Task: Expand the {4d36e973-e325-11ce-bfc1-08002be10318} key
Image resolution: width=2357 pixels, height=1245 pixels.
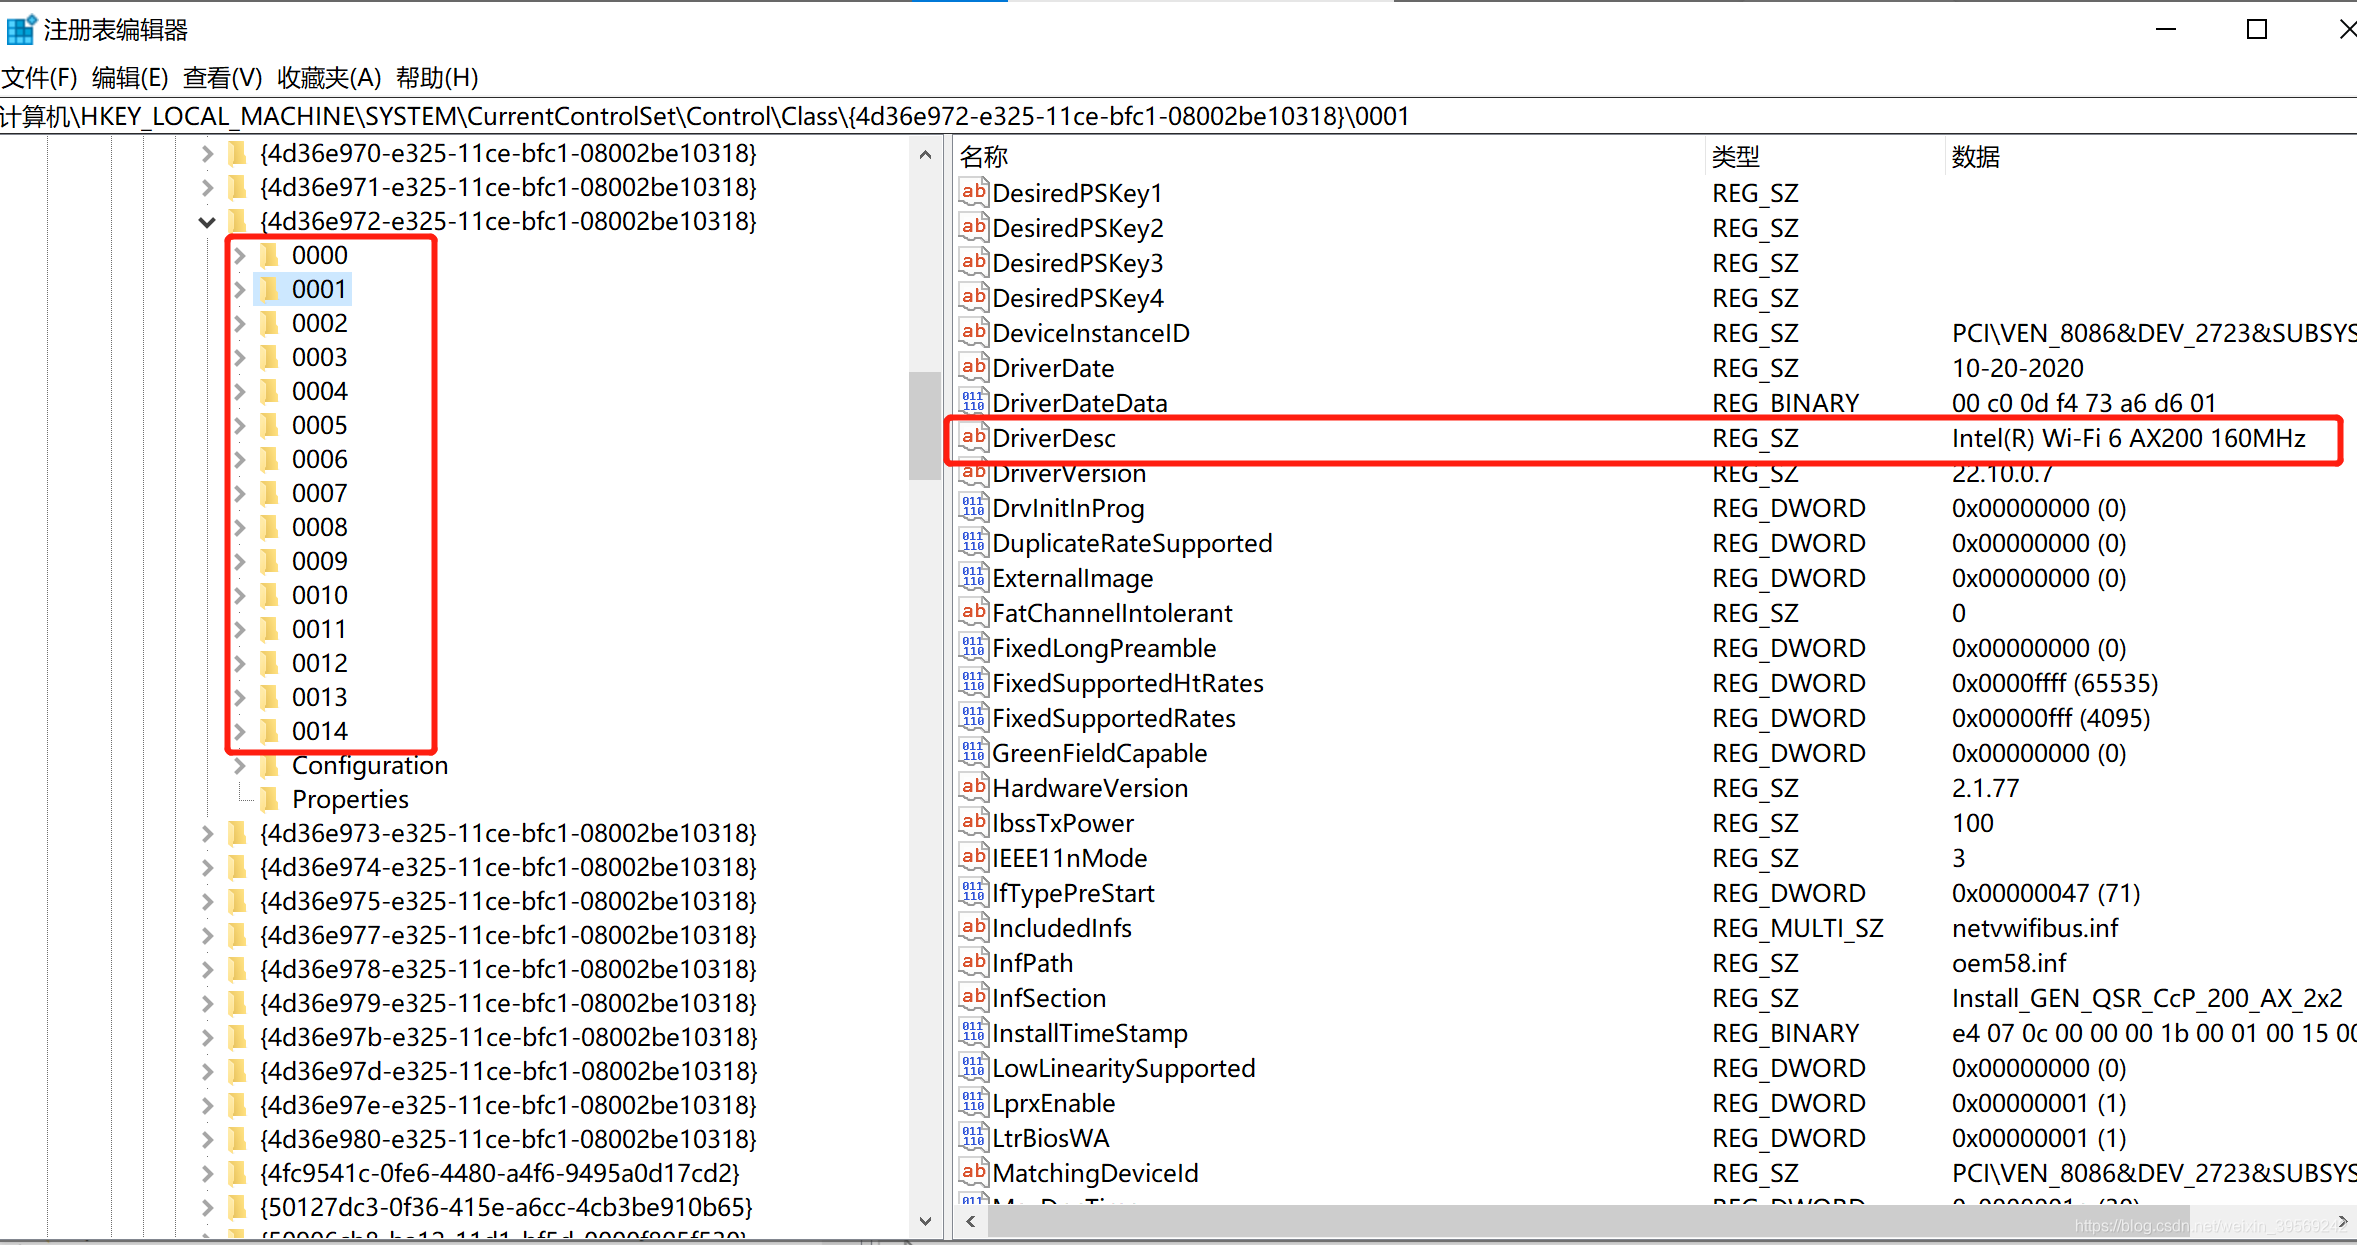Action: point(207,833)
